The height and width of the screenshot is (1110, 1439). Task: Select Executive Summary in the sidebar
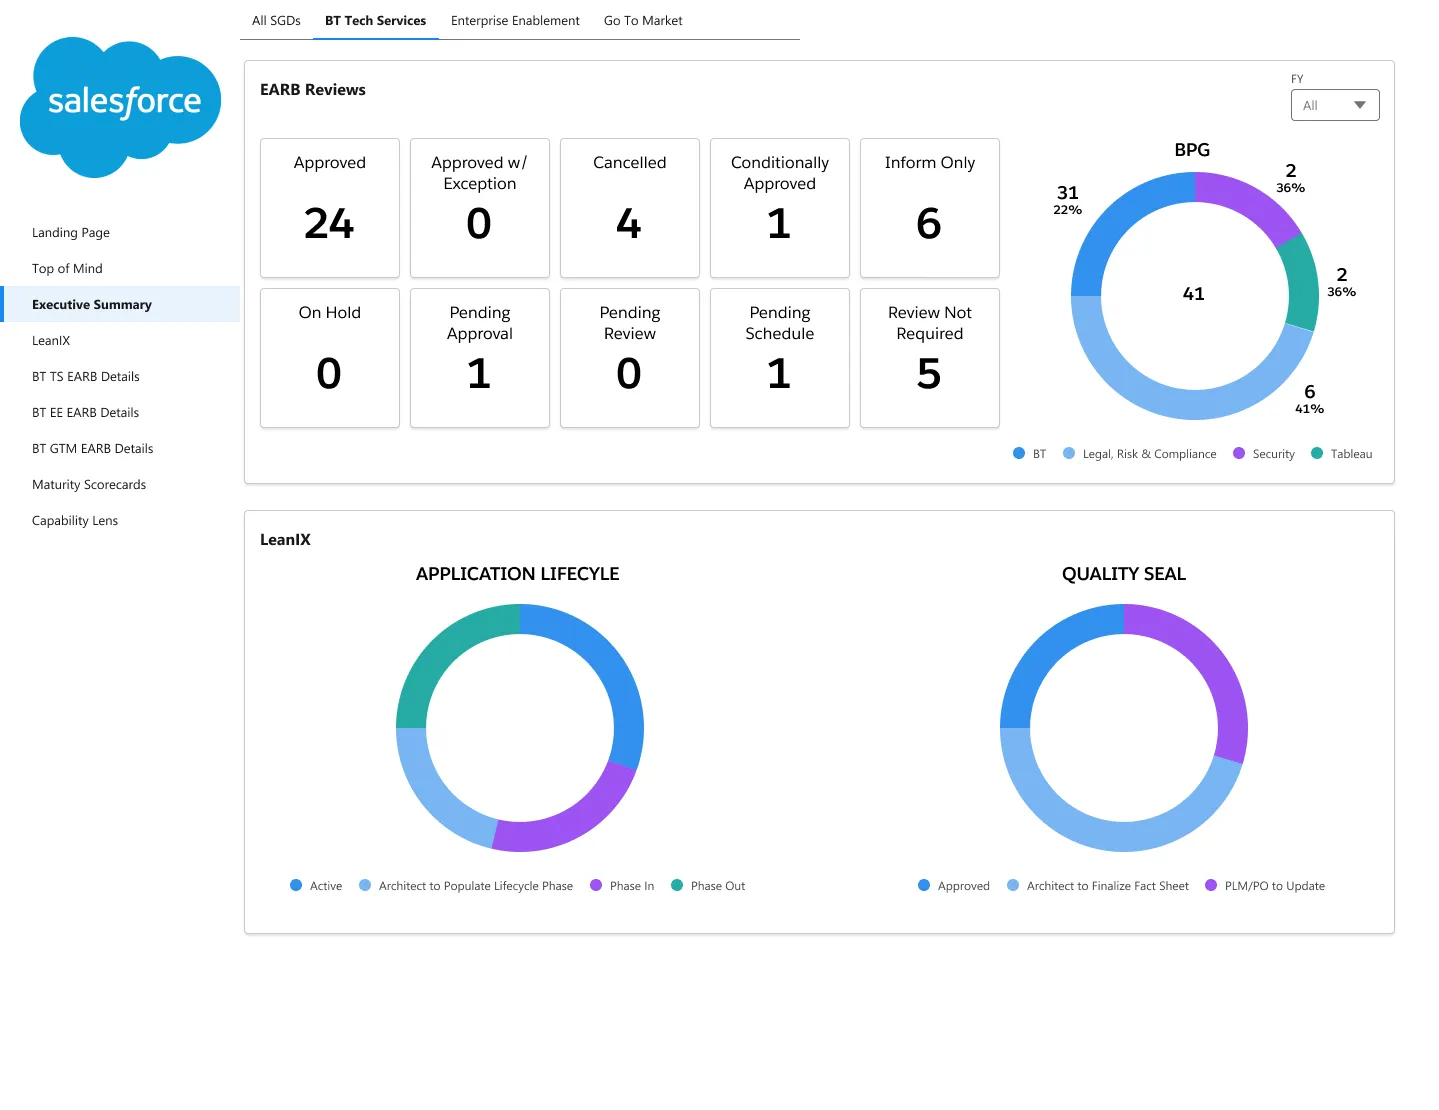click(x=120, y=305)
